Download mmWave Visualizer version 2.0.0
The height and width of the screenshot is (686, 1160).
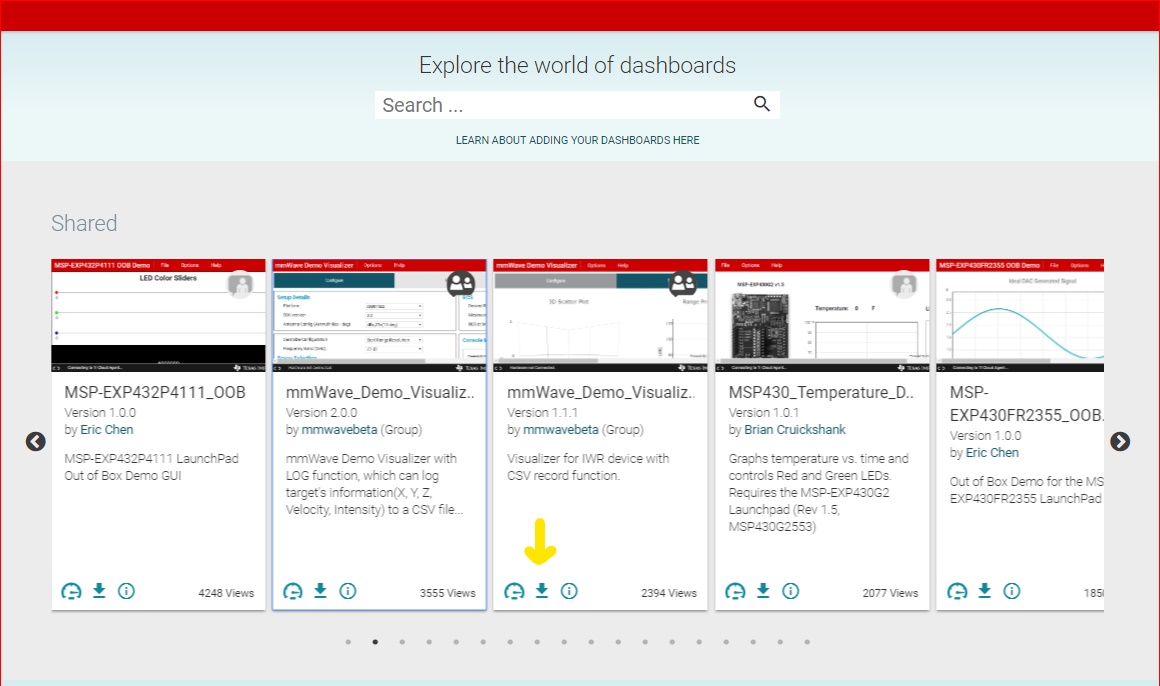tap(320, 591)
